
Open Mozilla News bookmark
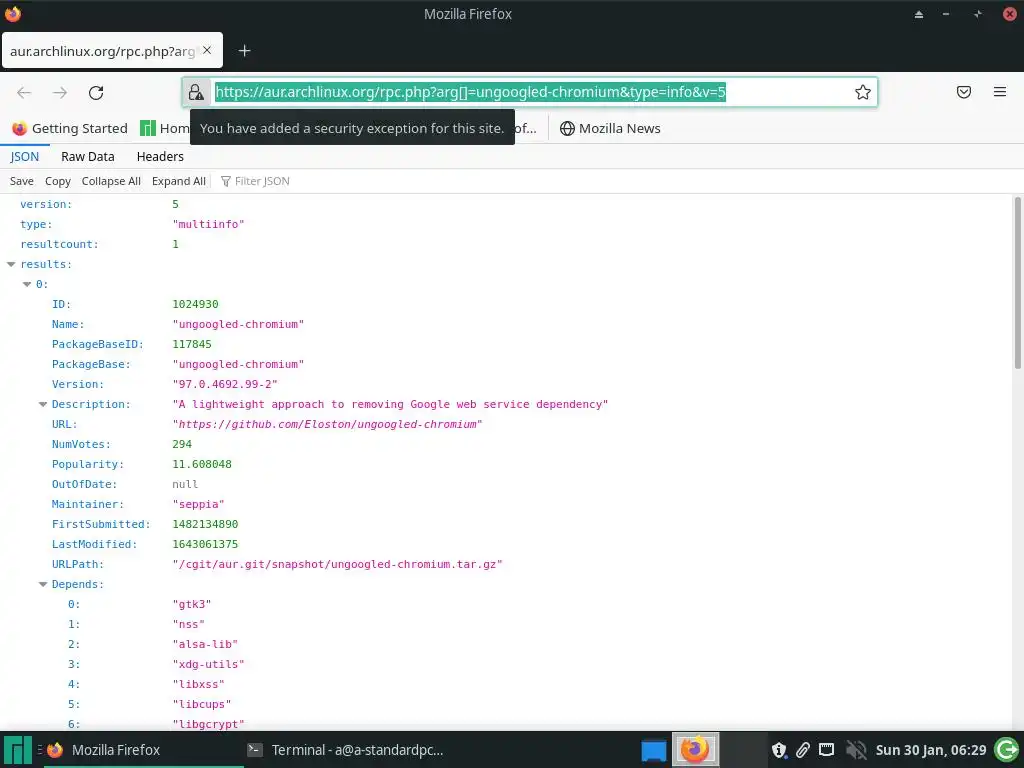[x=610, y=129]
